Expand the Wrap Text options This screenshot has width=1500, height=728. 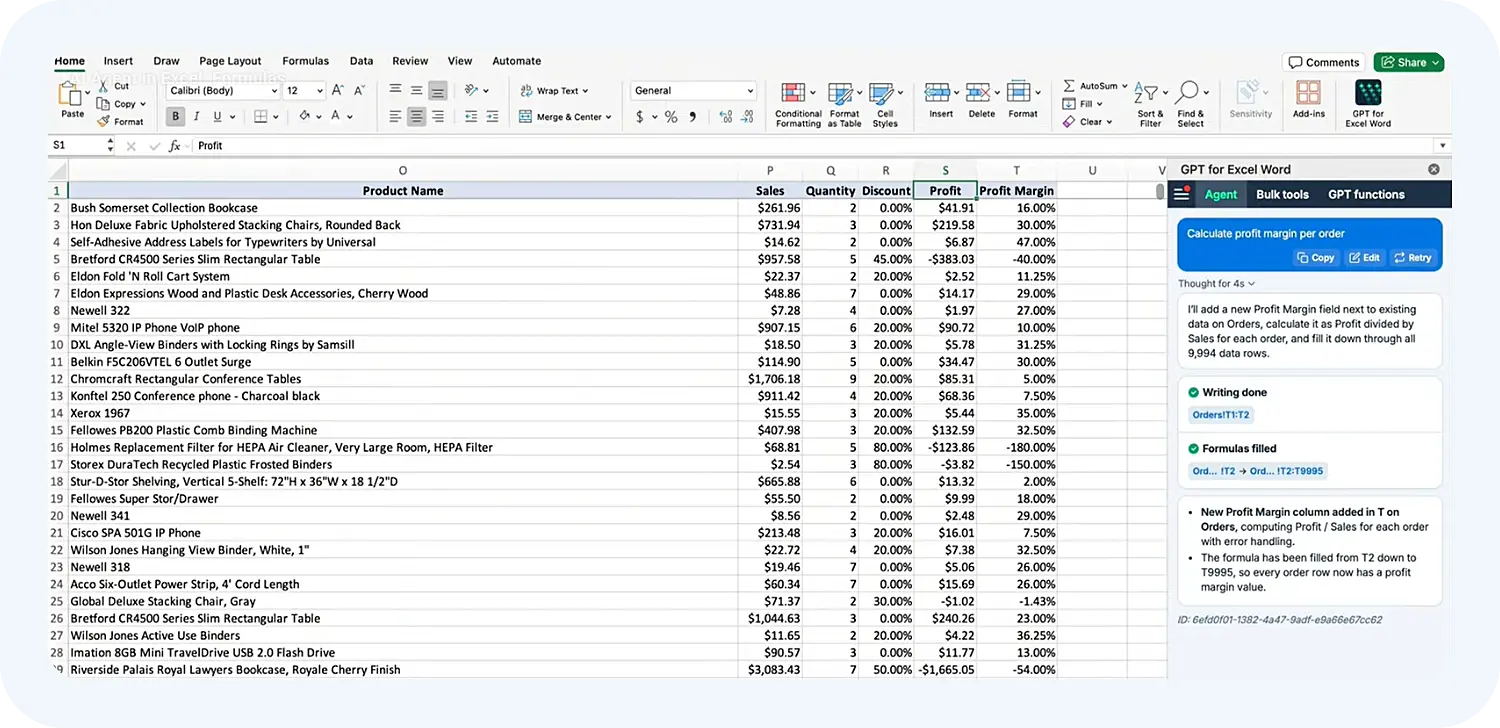585,91
